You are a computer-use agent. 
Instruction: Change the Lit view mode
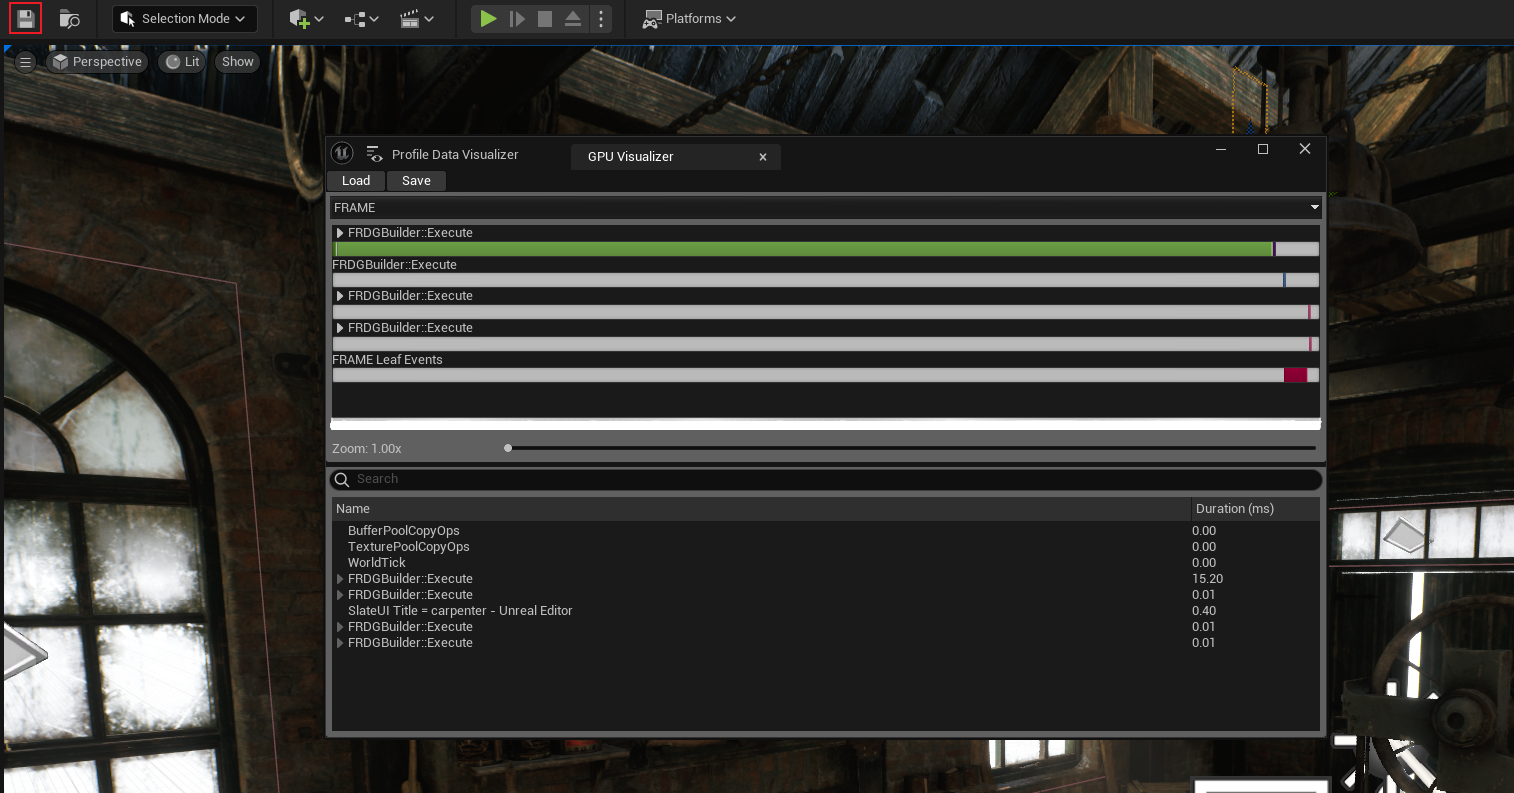pyautogui.click(x=183, y=62)
